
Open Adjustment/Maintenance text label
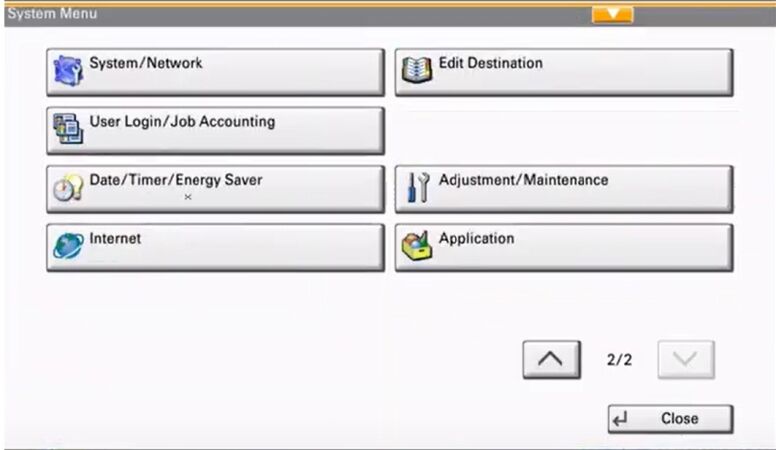point(523,180)
